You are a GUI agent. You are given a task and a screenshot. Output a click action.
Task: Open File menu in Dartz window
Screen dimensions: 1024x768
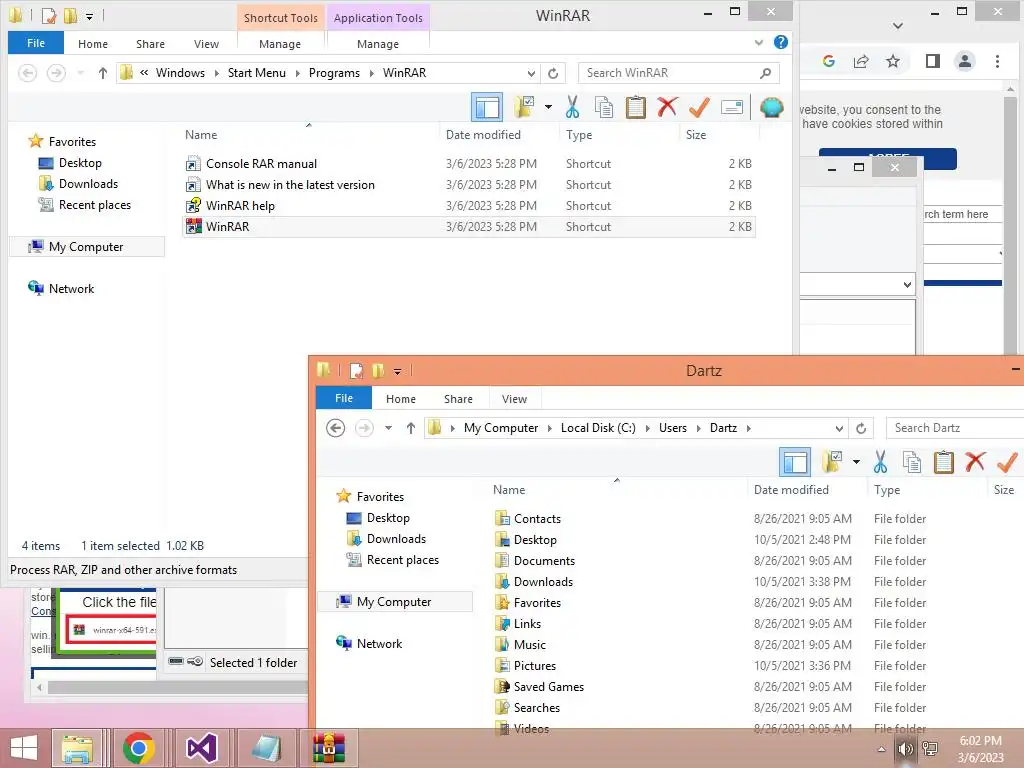(344, 398)
